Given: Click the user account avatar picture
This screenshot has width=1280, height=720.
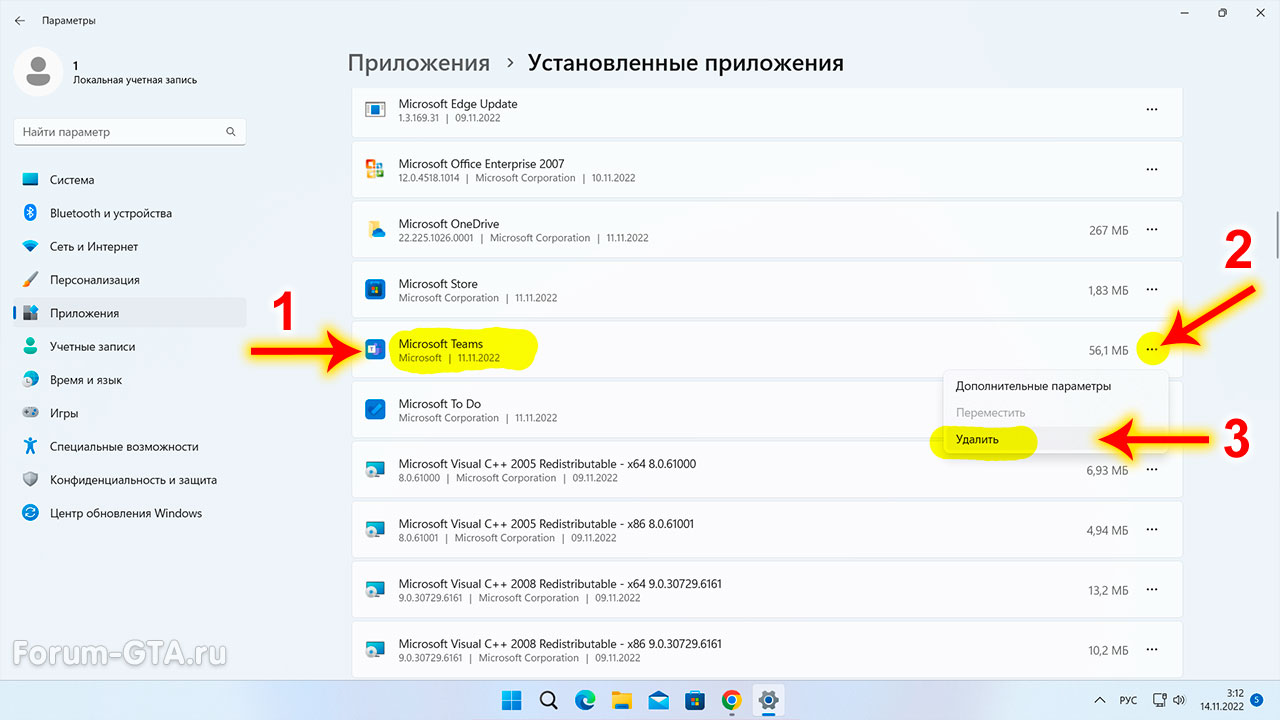Looking at the screenshot, I should 38,72.
